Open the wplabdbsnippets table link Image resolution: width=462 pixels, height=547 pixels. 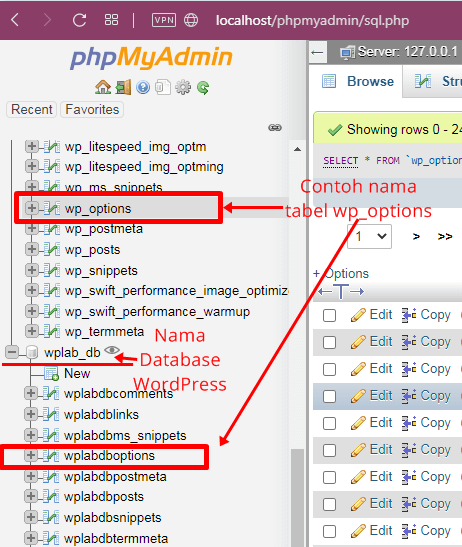point(113,517)
